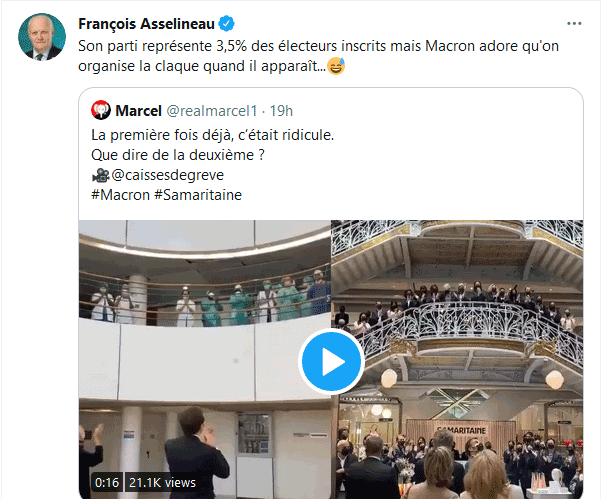Viewport: 604px width, 499px height.
Task: Open the @realmarcel1 handle
Action: (211, 111)
